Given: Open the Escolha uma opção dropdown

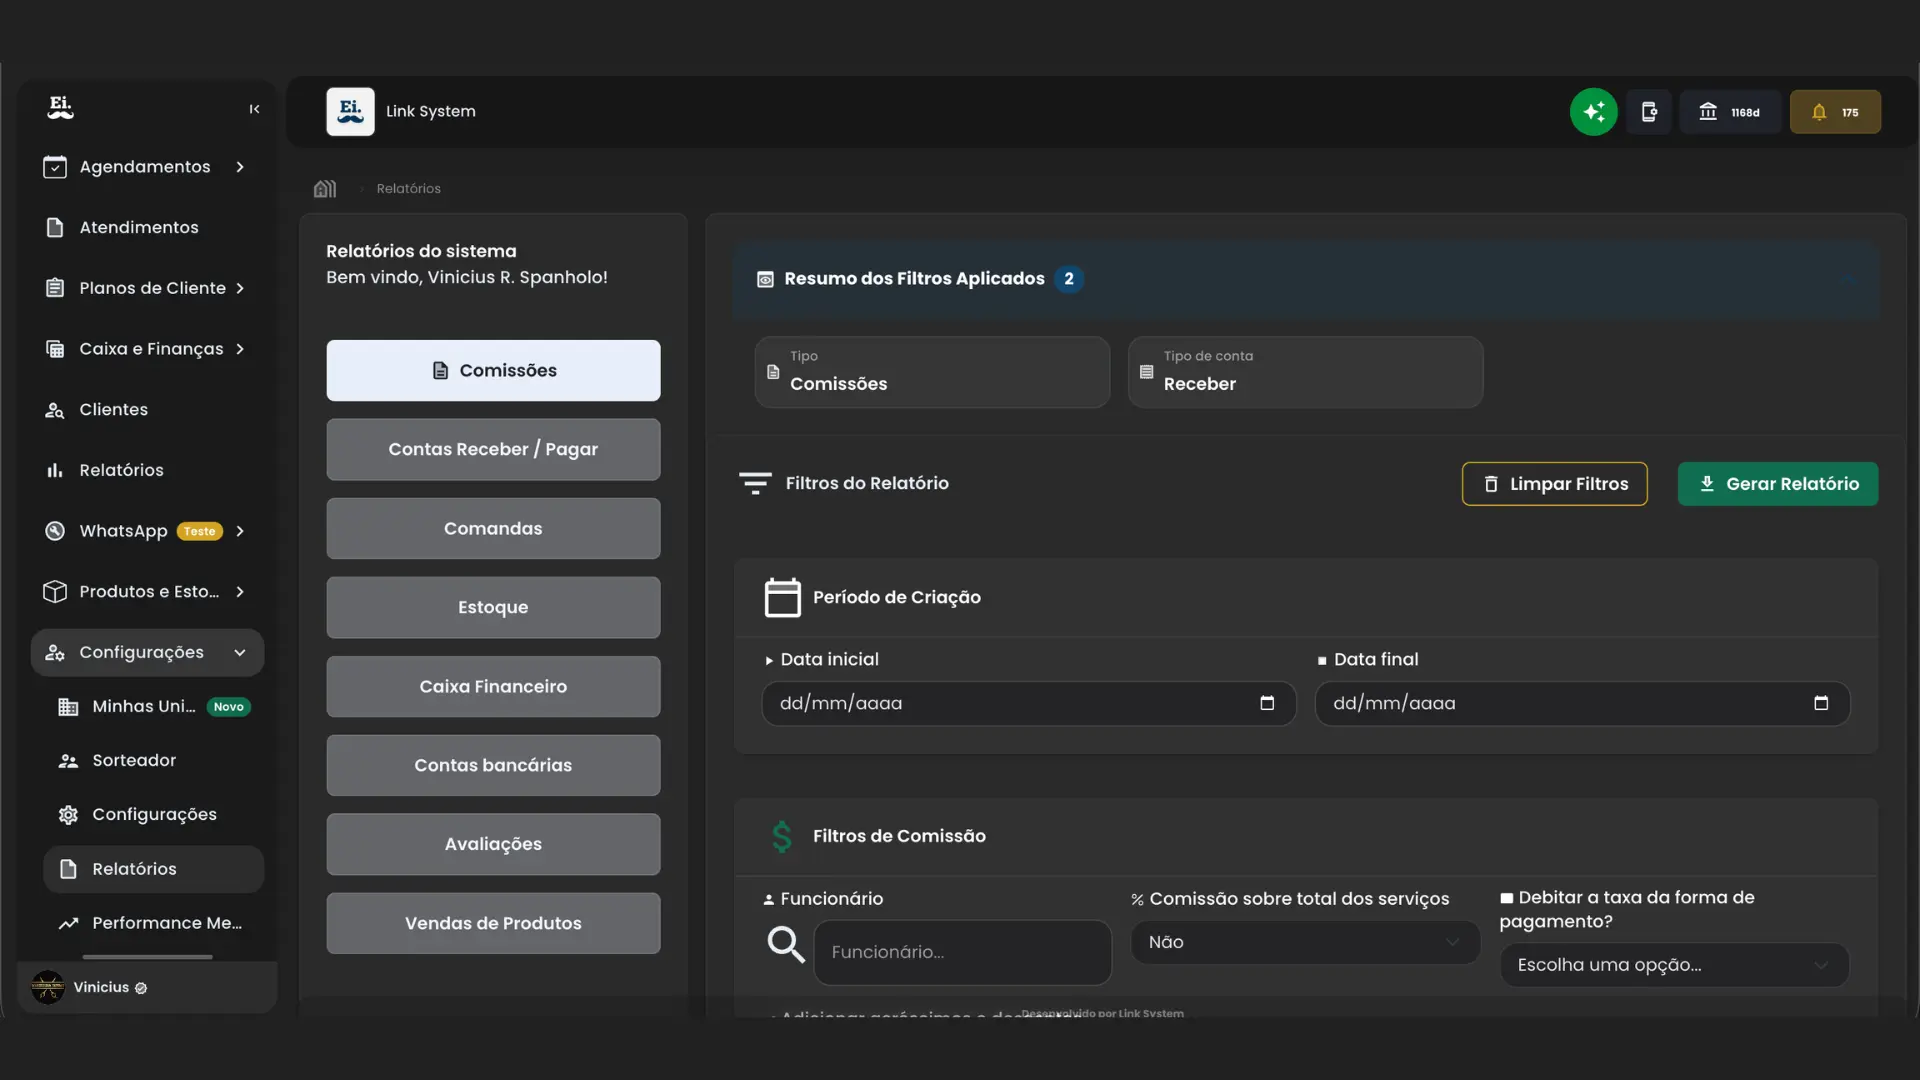Looking at the screenshot, I should pyautogui.click(x=1673, y=964).
